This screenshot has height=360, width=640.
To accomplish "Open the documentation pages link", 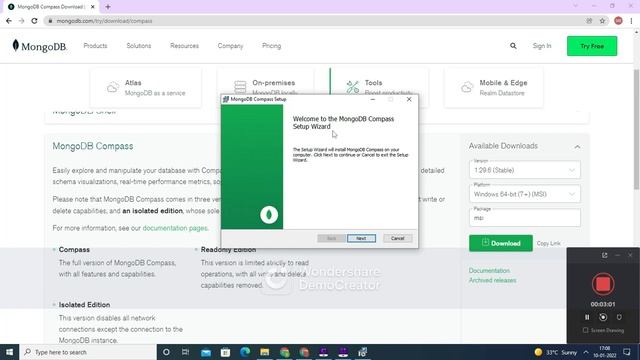I will [x=175, y=228].
